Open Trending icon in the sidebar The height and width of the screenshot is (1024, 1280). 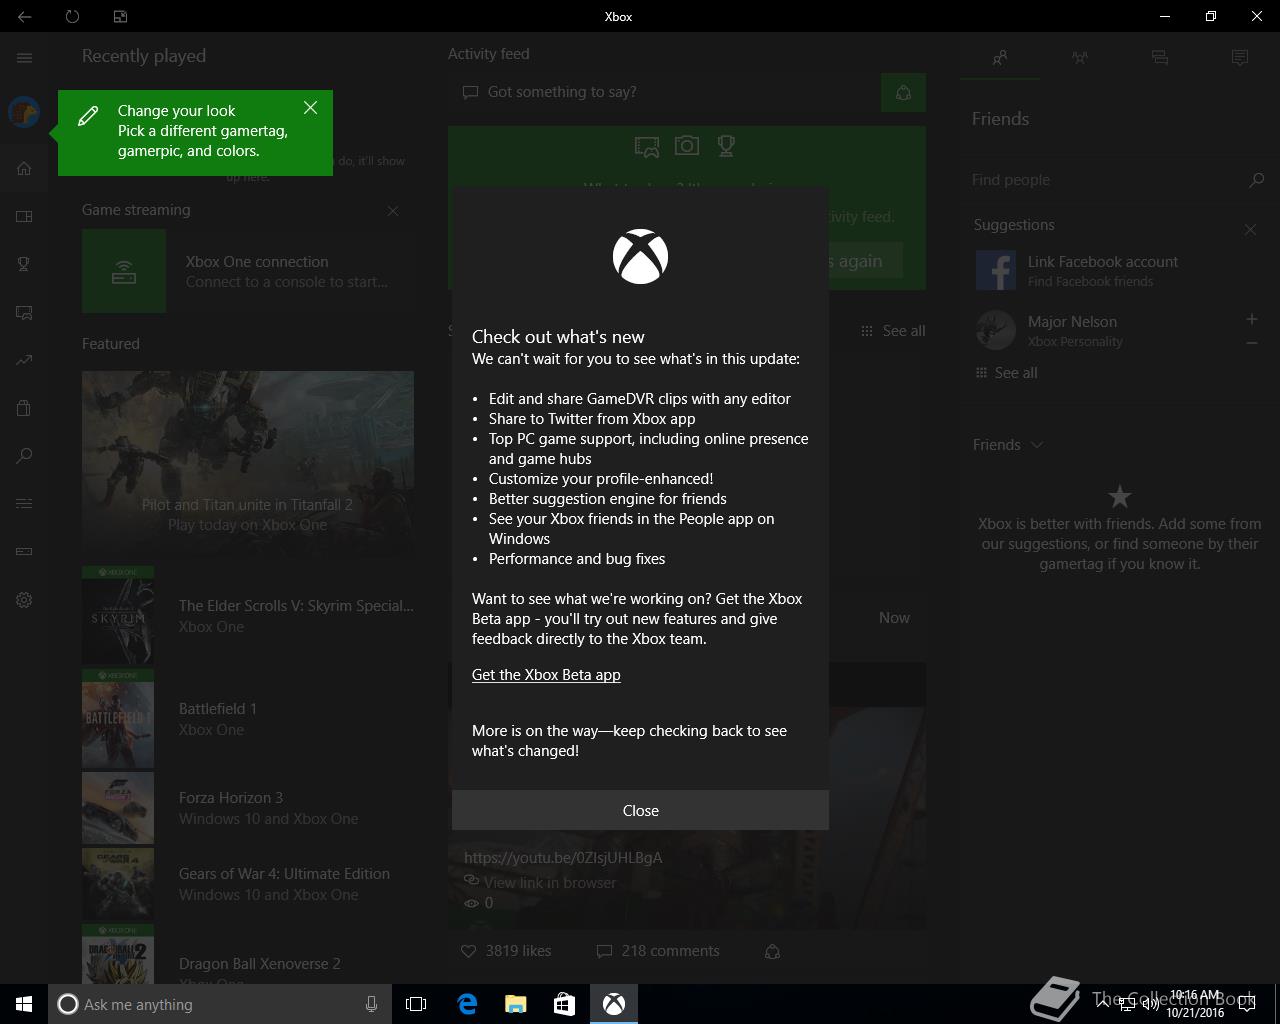click(24, 360)
